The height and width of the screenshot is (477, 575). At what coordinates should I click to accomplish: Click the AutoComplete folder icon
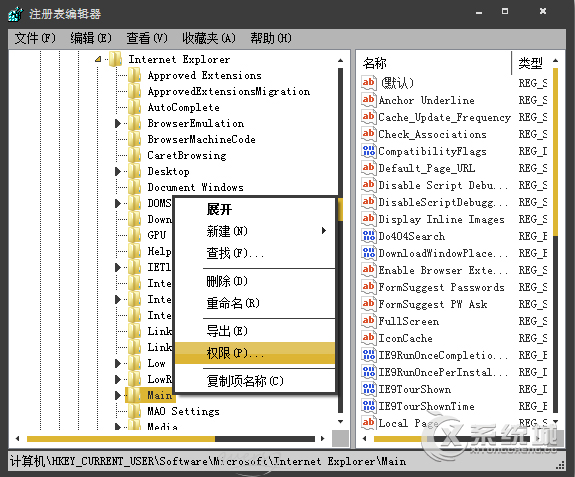135,107
